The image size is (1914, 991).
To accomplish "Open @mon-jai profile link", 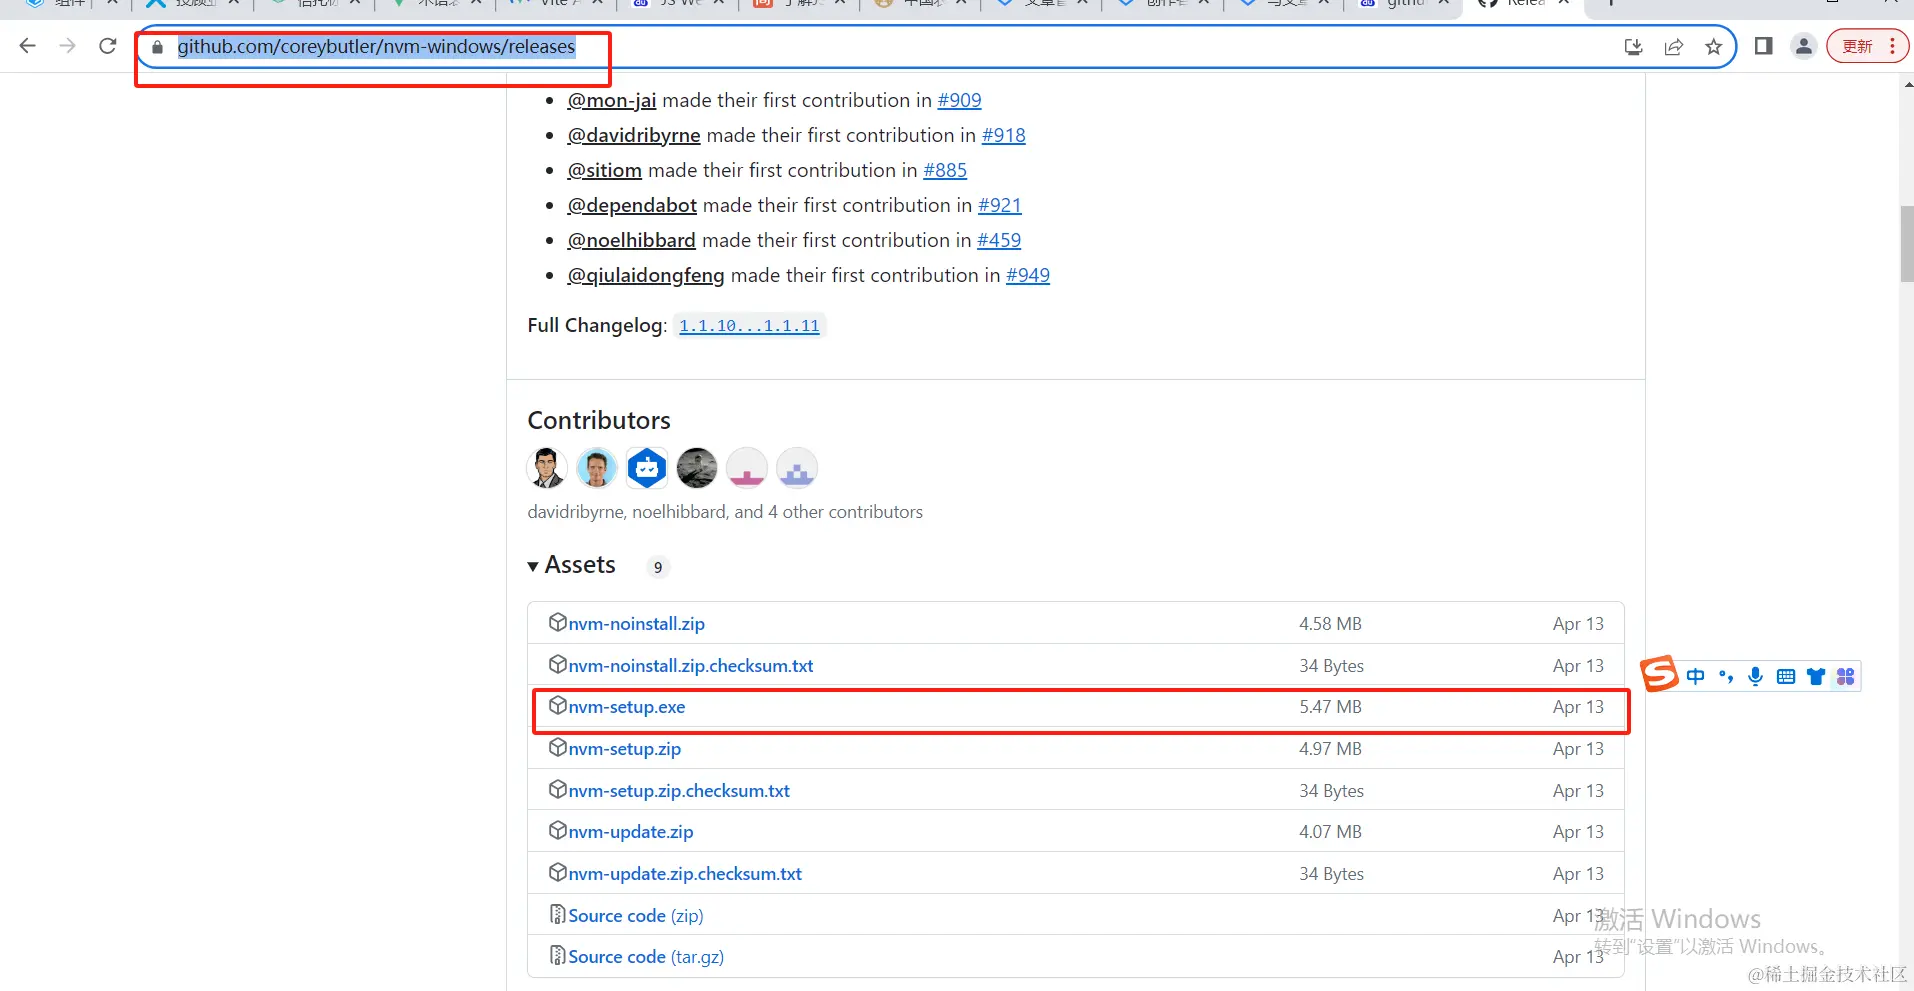I will [x=612, y=100].
